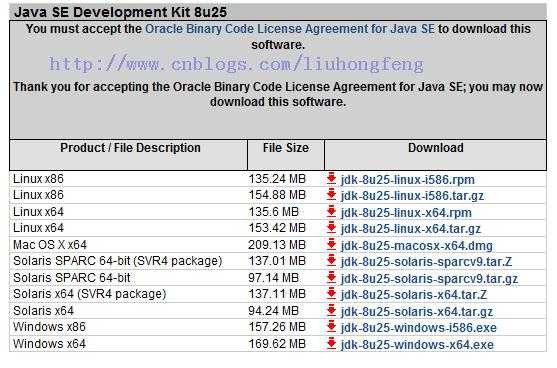Select the Windows x86 description text

tap(49, 327)
